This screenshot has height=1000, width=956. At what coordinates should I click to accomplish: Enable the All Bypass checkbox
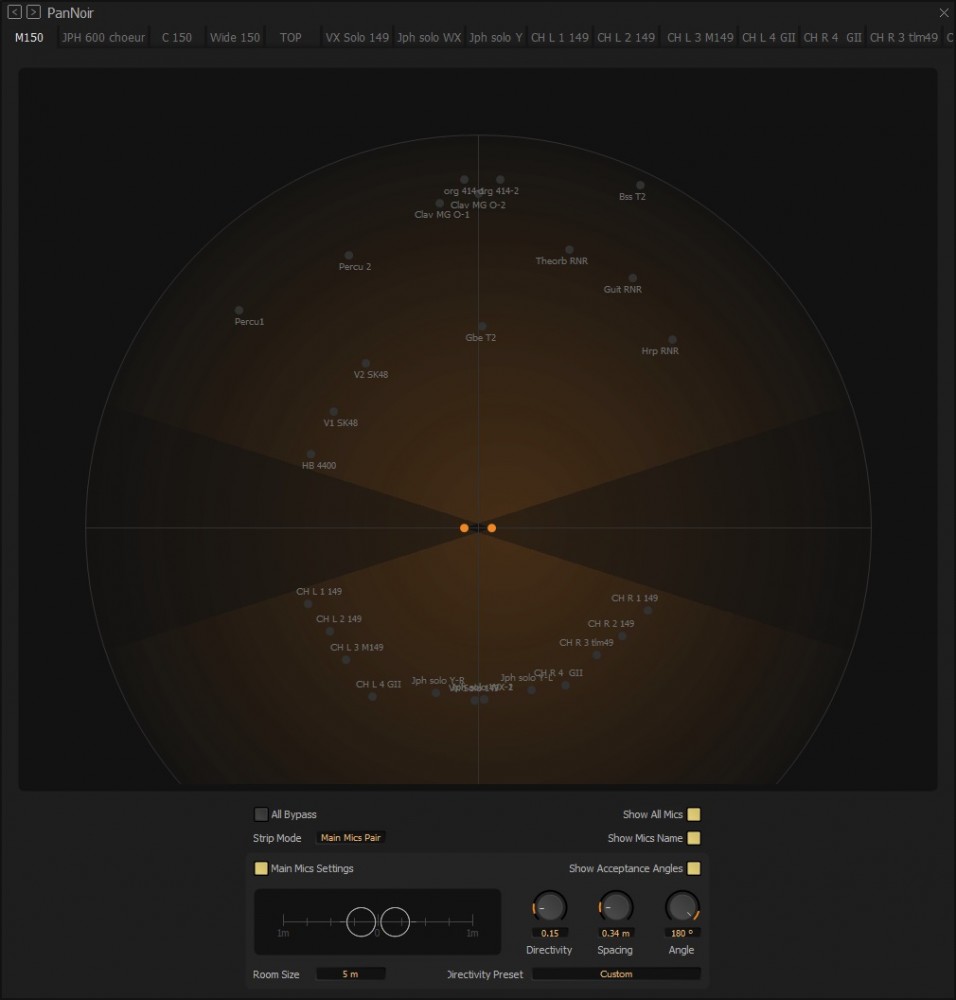pos(262,814)
